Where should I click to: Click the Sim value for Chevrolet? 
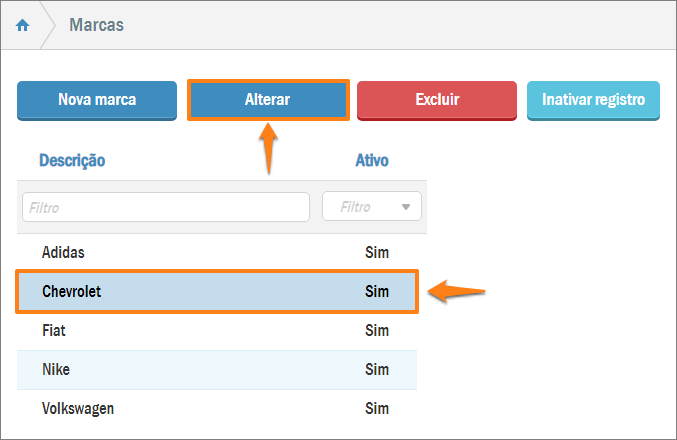click(377, 292)
